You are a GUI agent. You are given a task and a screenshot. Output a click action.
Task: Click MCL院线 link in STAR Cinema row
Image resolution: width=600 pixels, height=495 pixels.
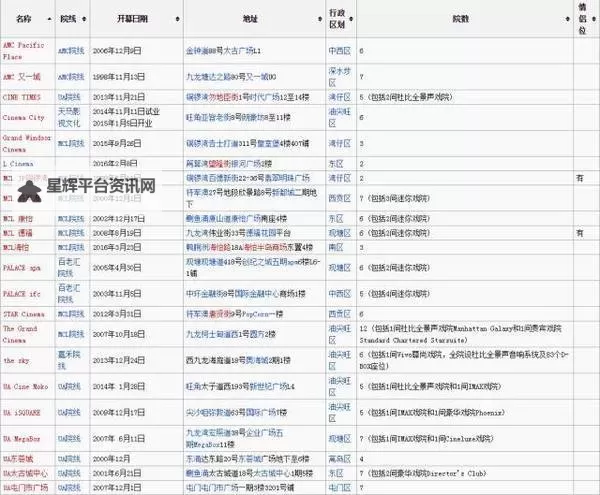pos(71,314)
